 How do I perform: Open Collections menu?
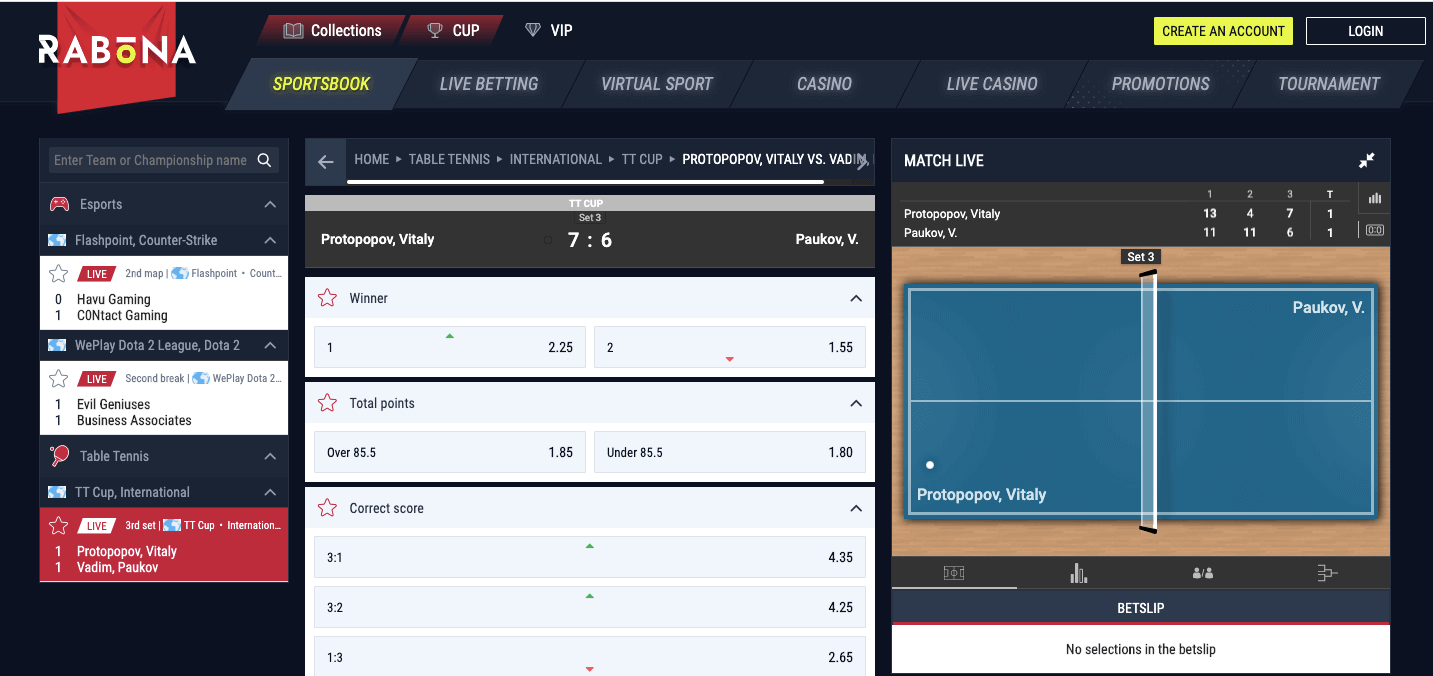pyautogui.click(x=333, y=30)
